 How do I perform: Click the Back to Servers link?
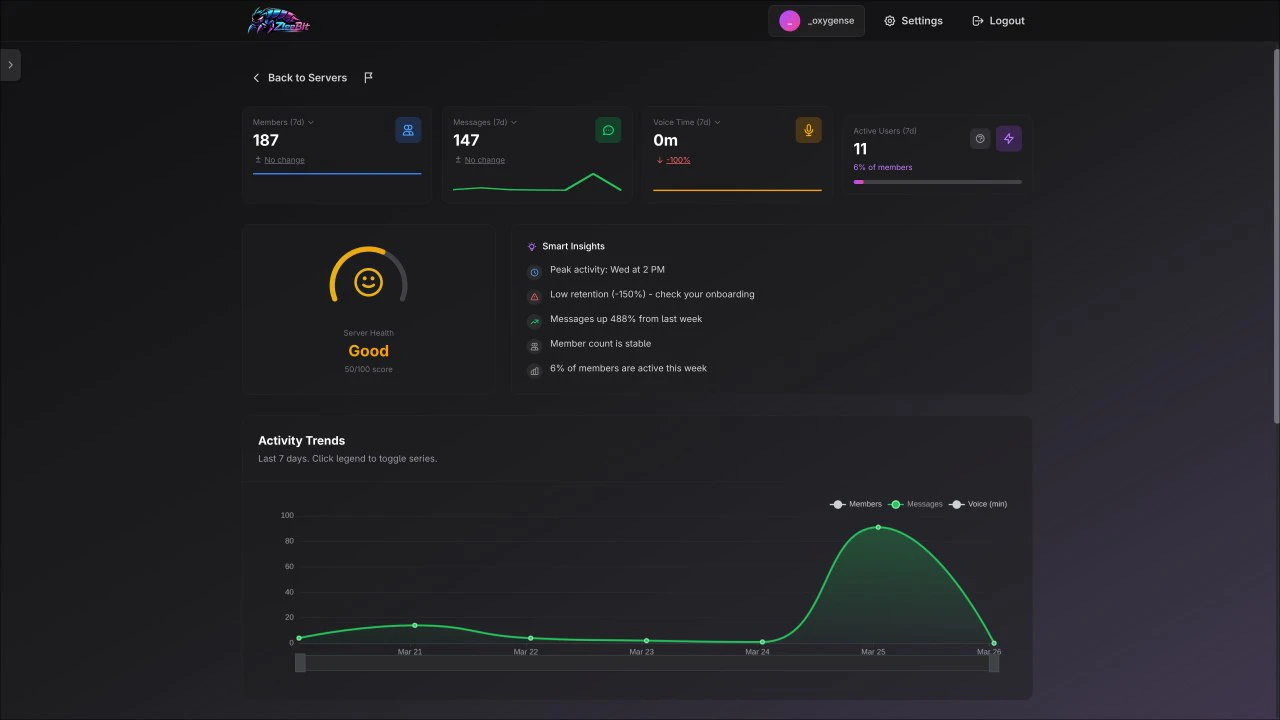(x=300, y=77)
